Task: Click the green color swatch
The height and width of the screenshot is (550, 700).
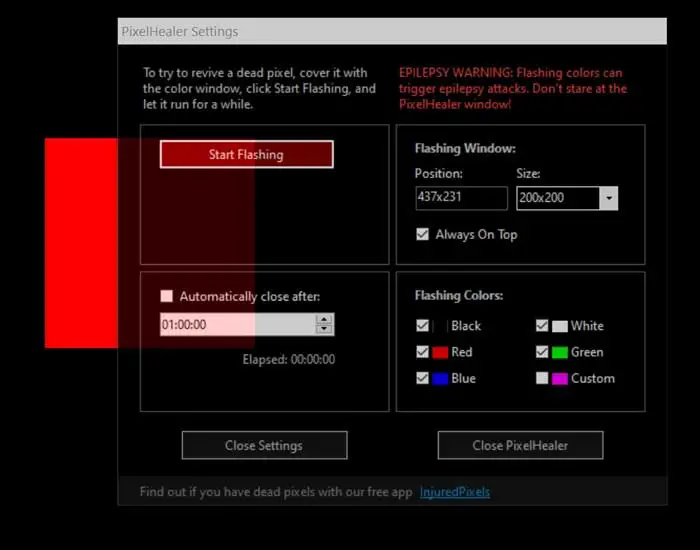Action: pos(560,352)
